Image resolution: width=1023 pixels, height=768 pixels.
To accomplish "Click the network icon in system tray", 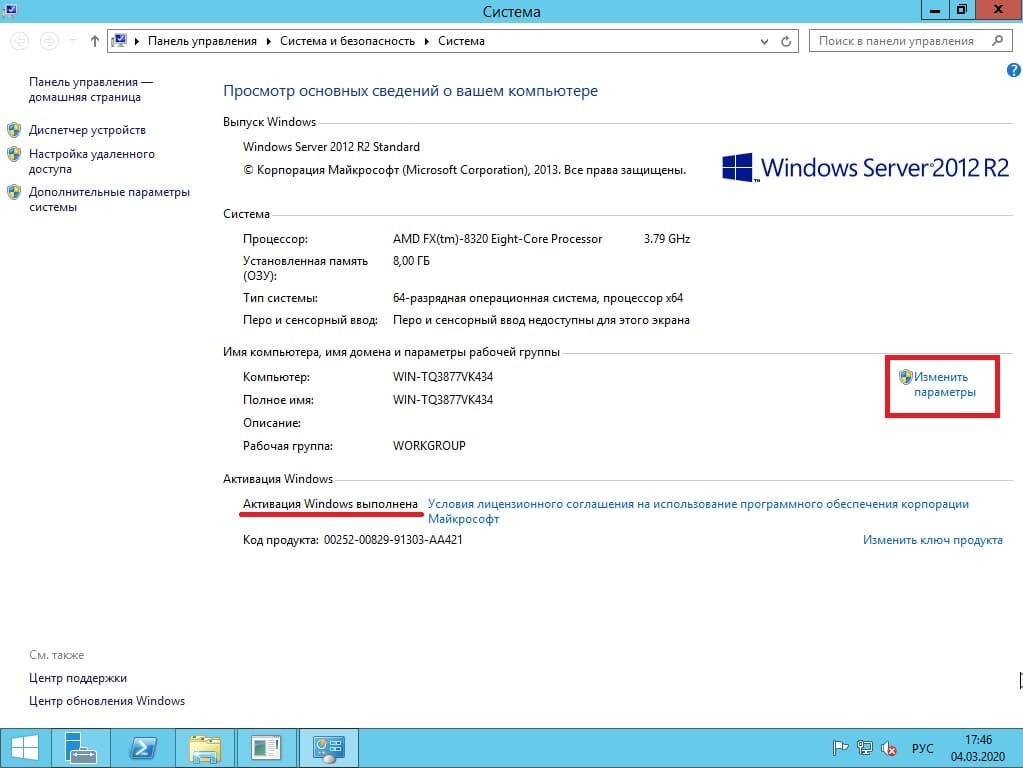I will click(x=864, y=748).
